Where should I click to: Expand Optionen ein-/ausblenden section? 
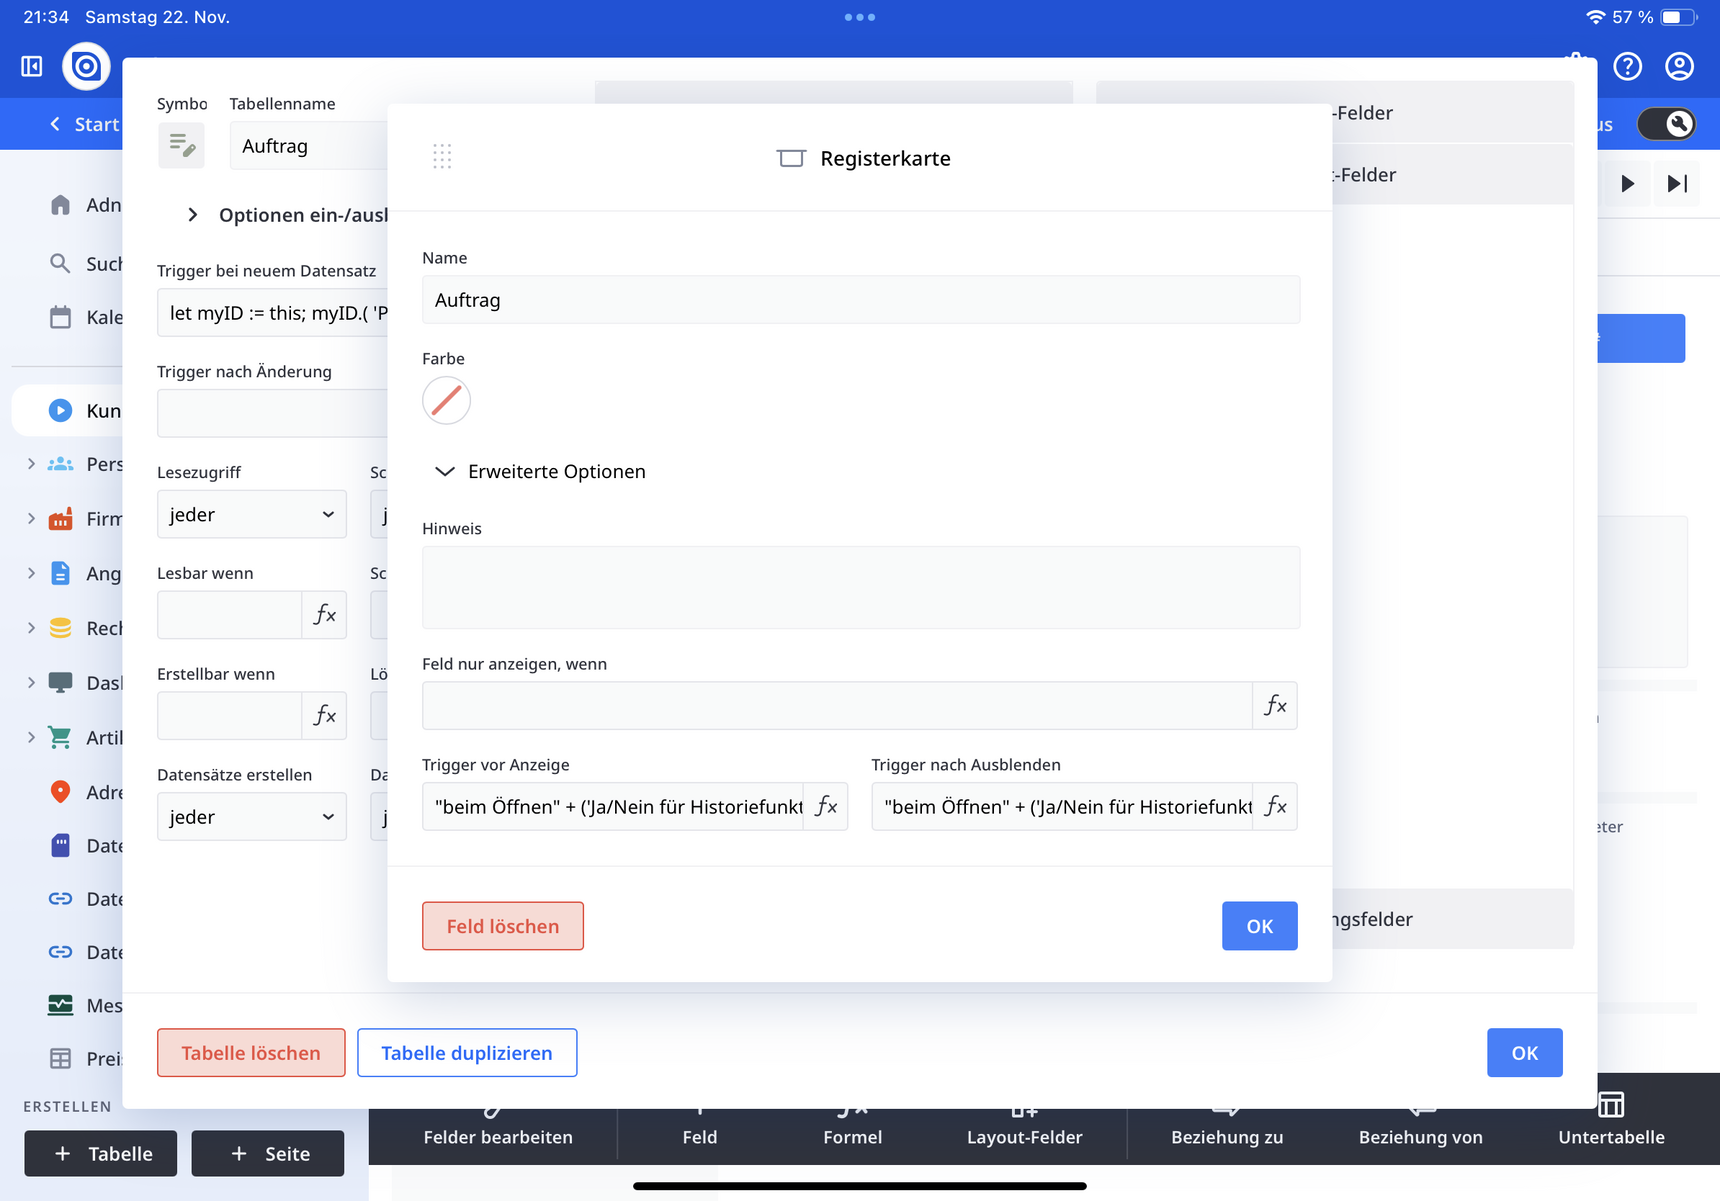pos(193,215)
